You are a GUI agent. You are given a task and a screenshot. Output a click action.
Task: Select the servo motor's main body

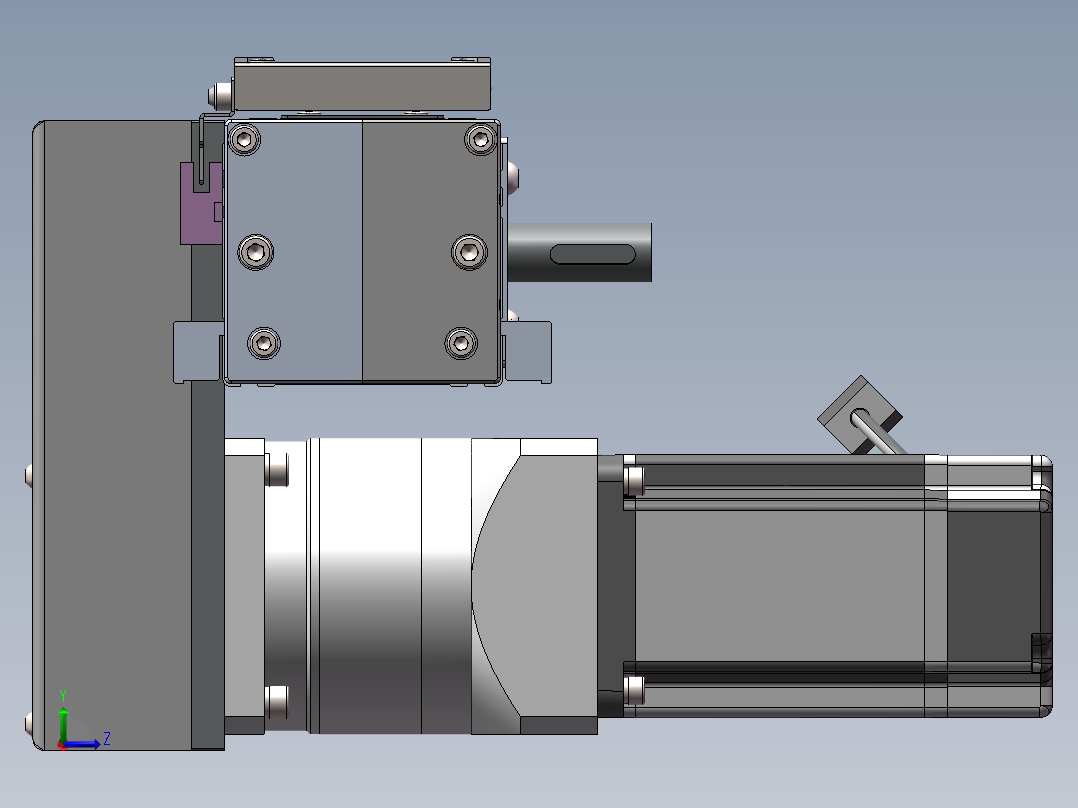coord(780,586)
